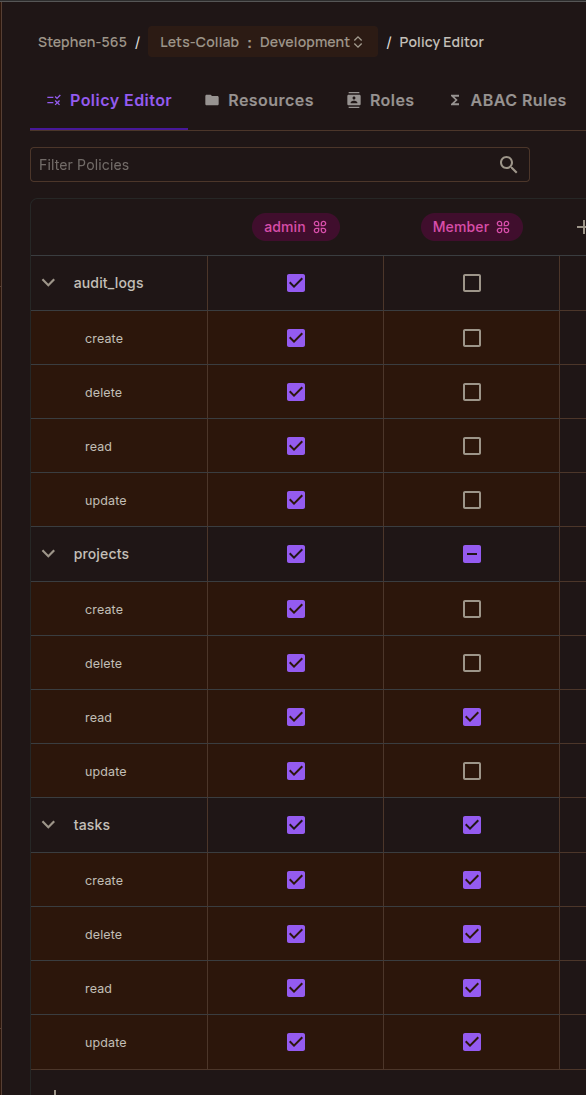This screenshot has width=586, height=1095.
Task: Click the Policy Editor tab's list icon
Action: click(x=54, y=100)
